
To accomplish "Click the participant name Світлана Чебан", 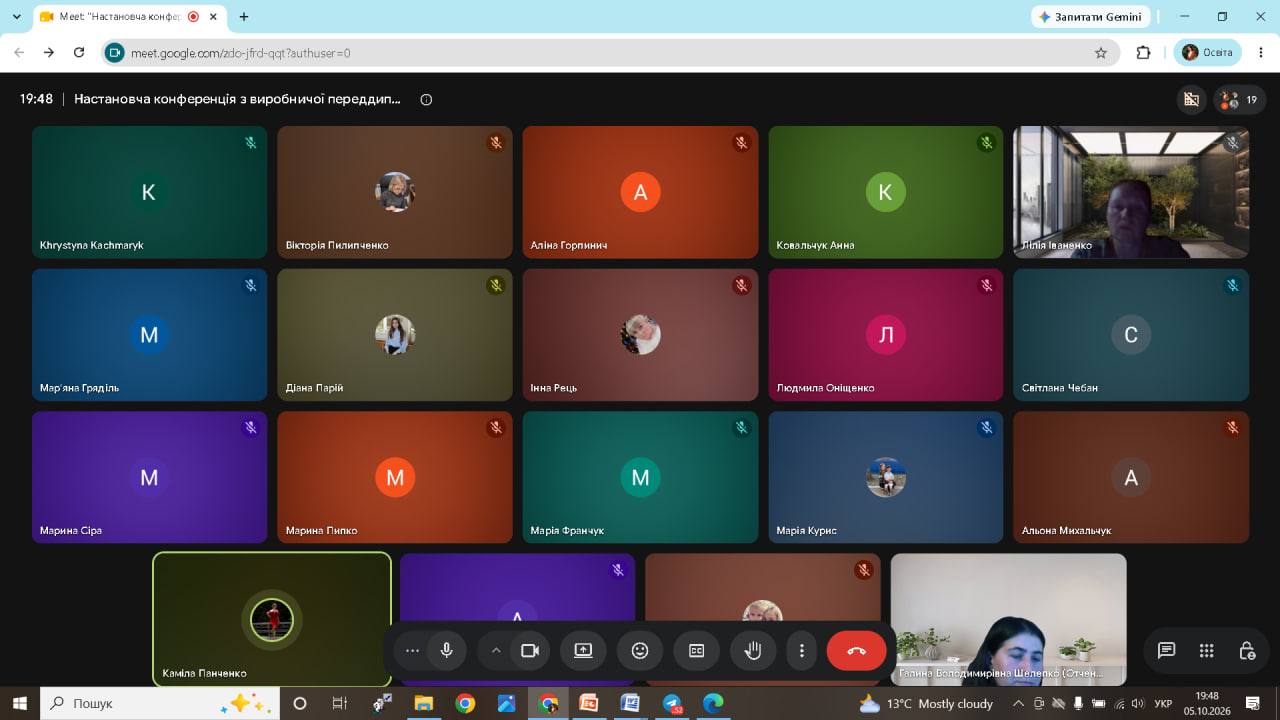I will 1060,388.
